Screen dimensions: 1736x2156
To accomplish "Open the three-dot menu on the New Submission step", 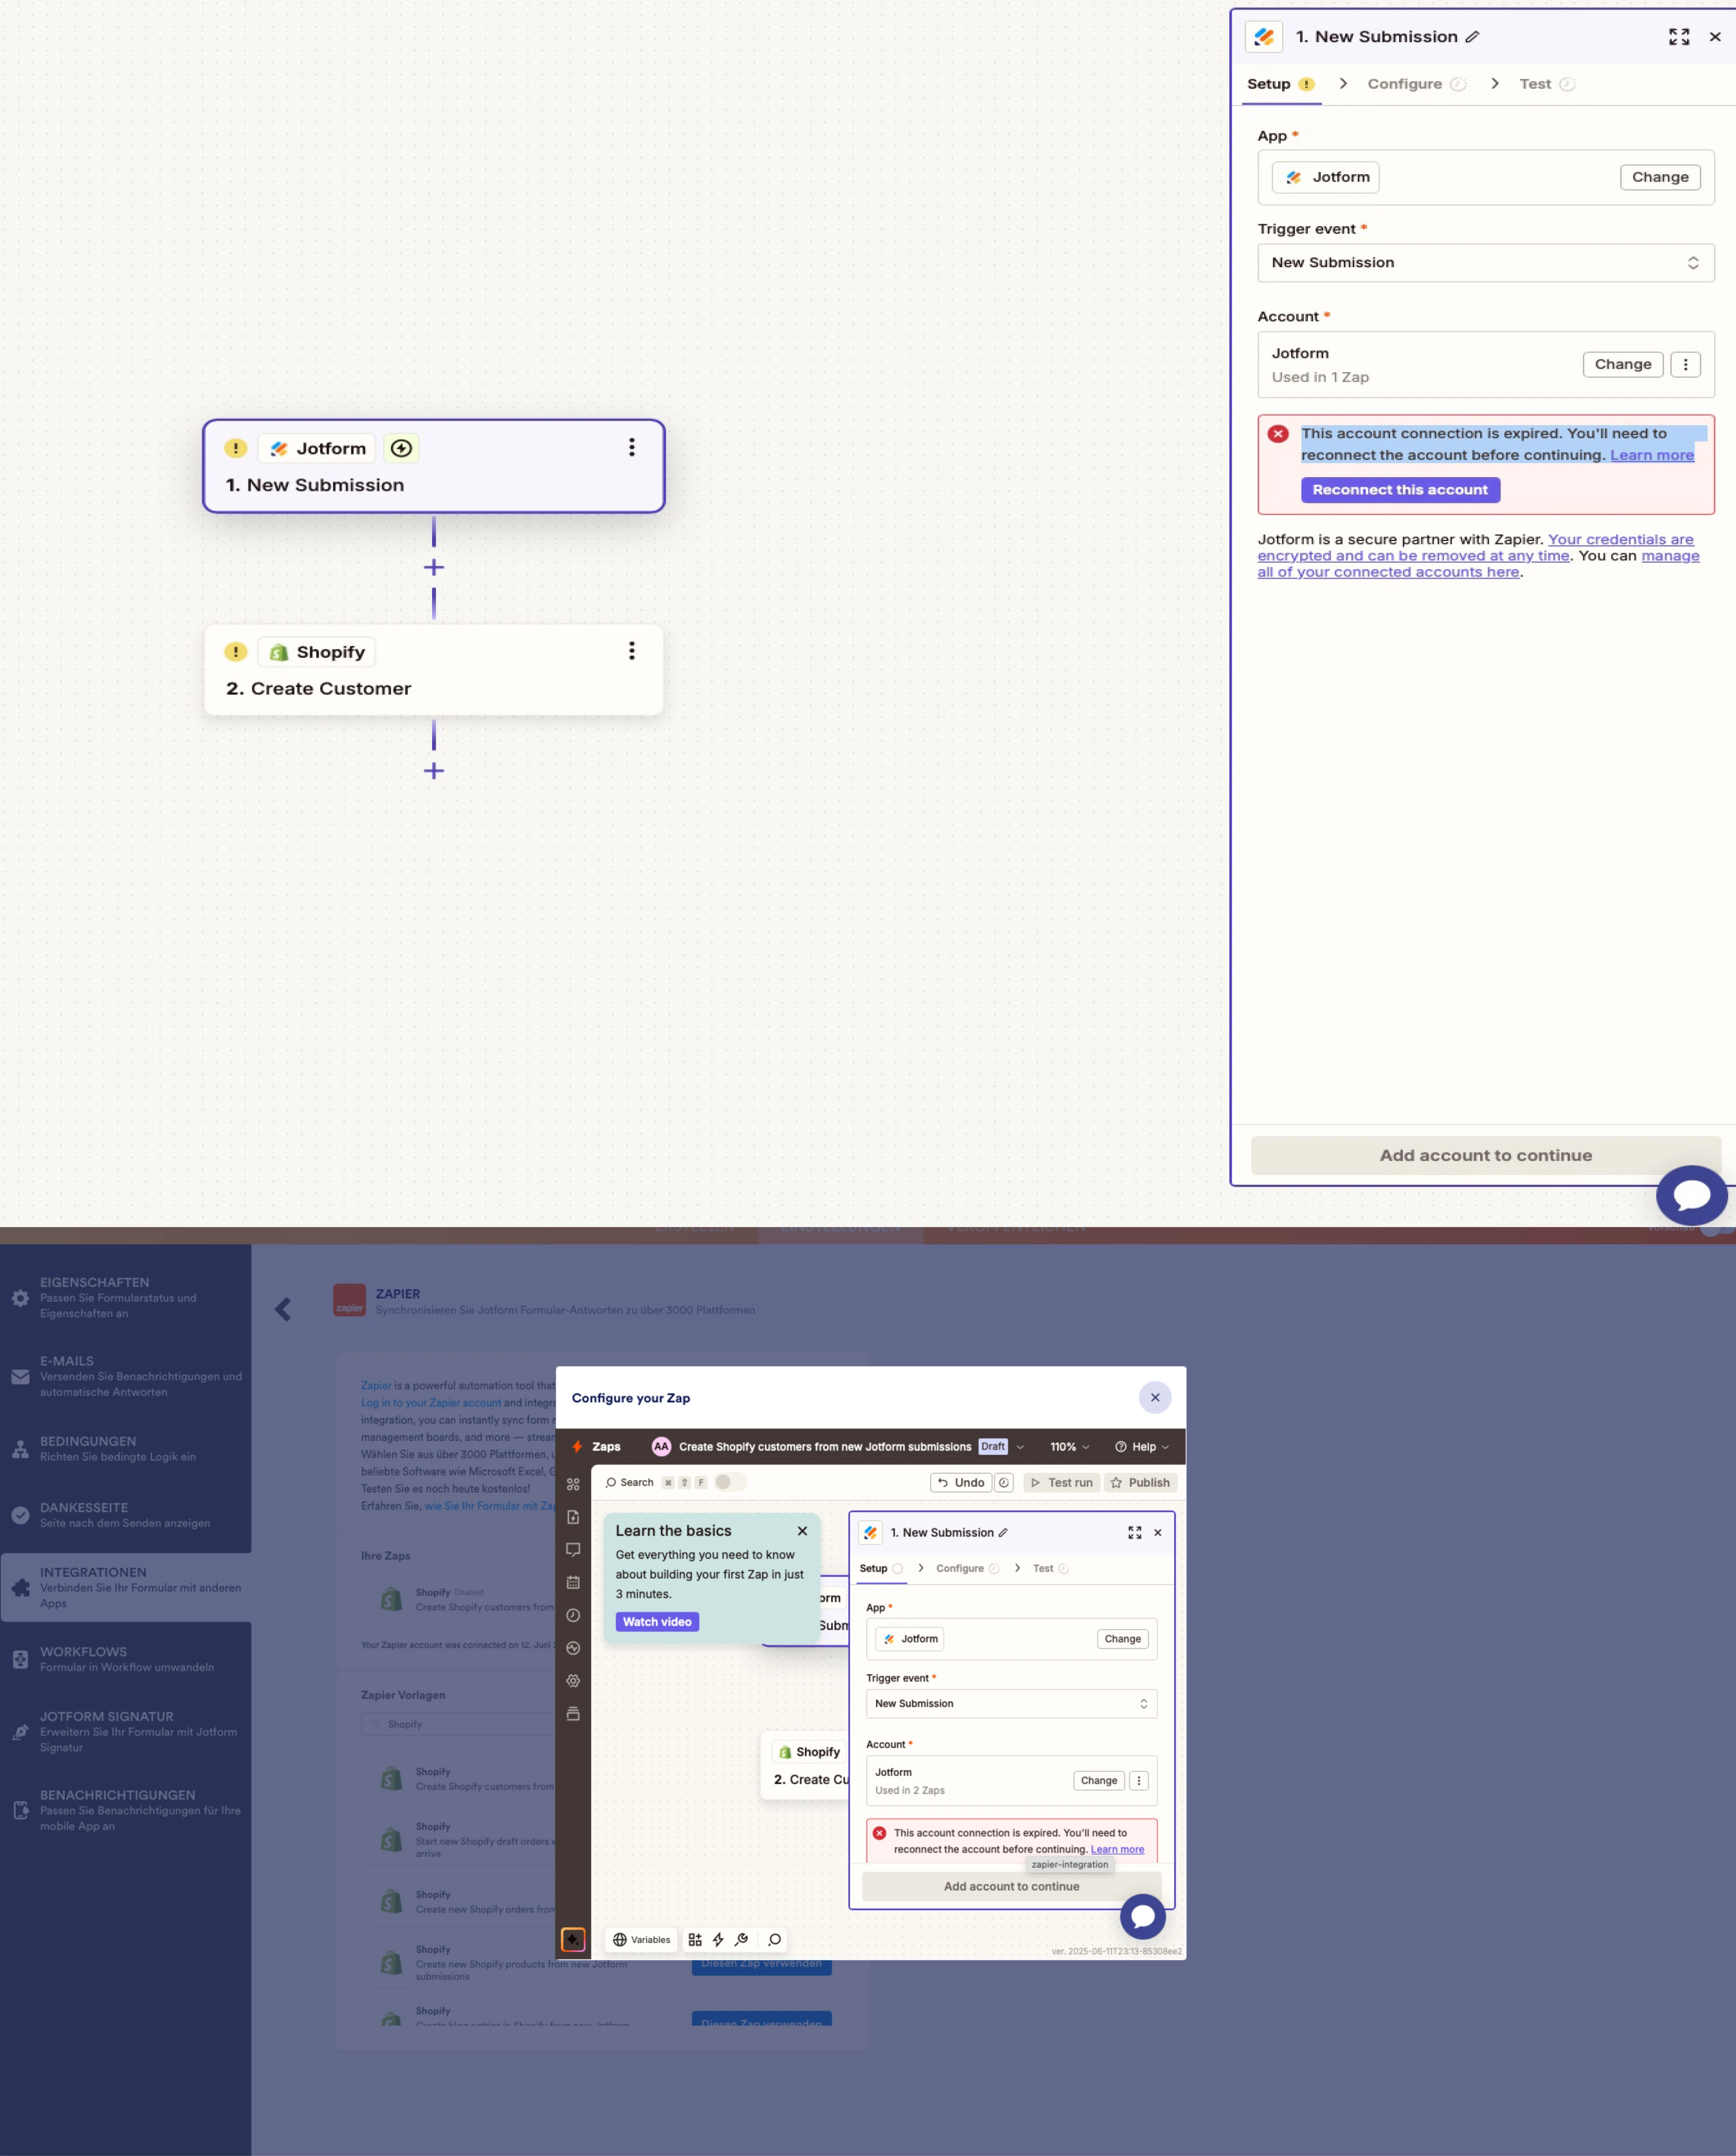I will (x=632, y=447).
